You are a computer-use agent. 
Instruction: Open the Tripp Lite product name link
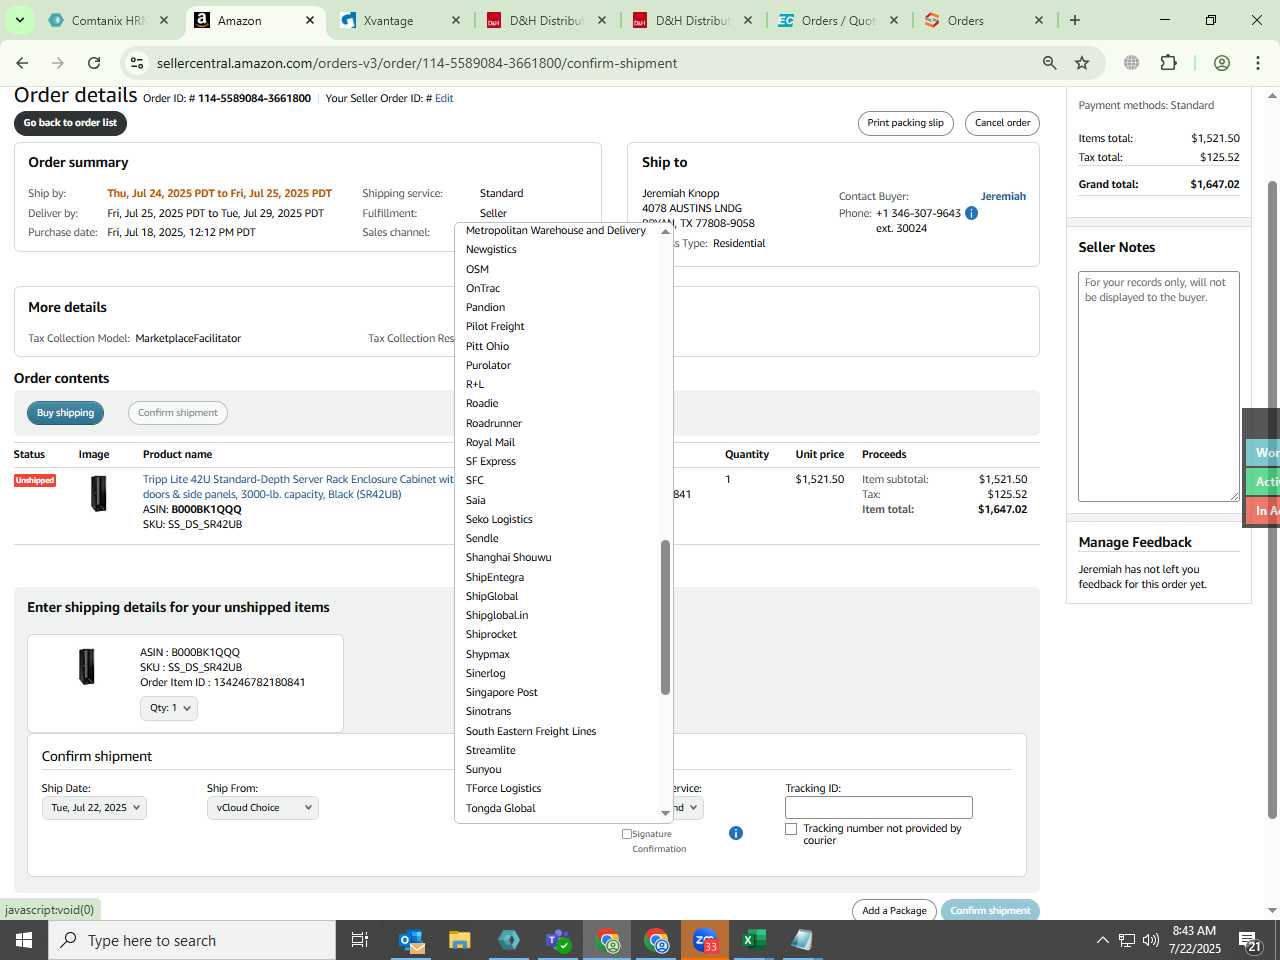[298, 487]
